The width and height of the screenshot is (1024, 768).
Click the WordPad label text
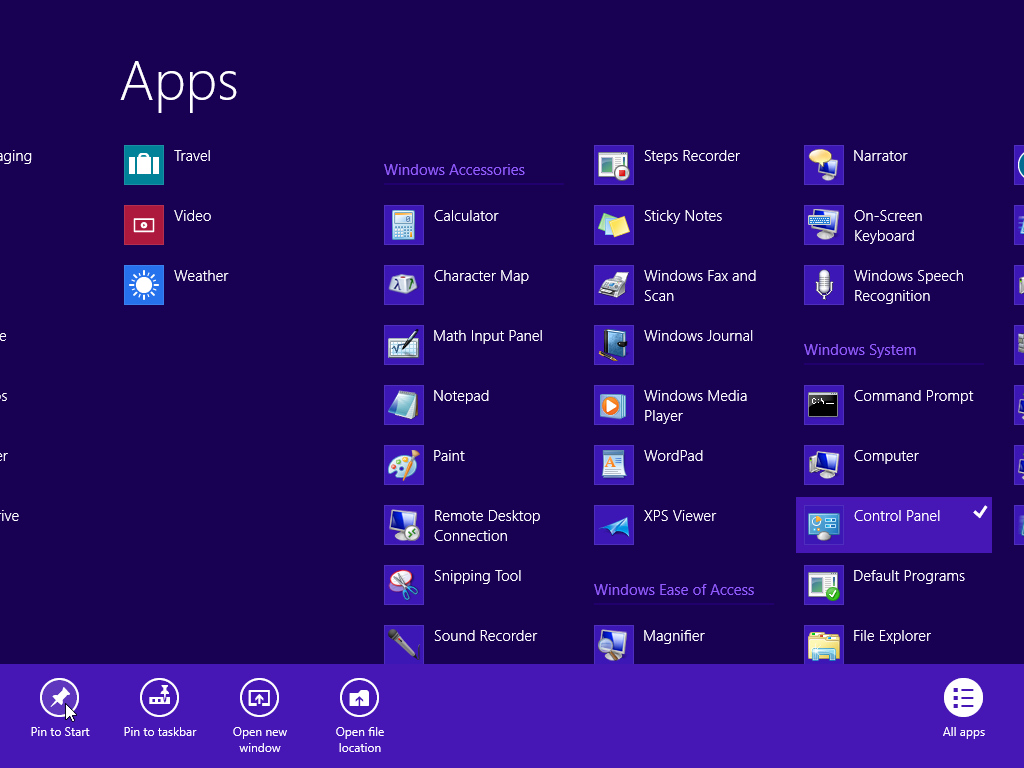(673, 456)
